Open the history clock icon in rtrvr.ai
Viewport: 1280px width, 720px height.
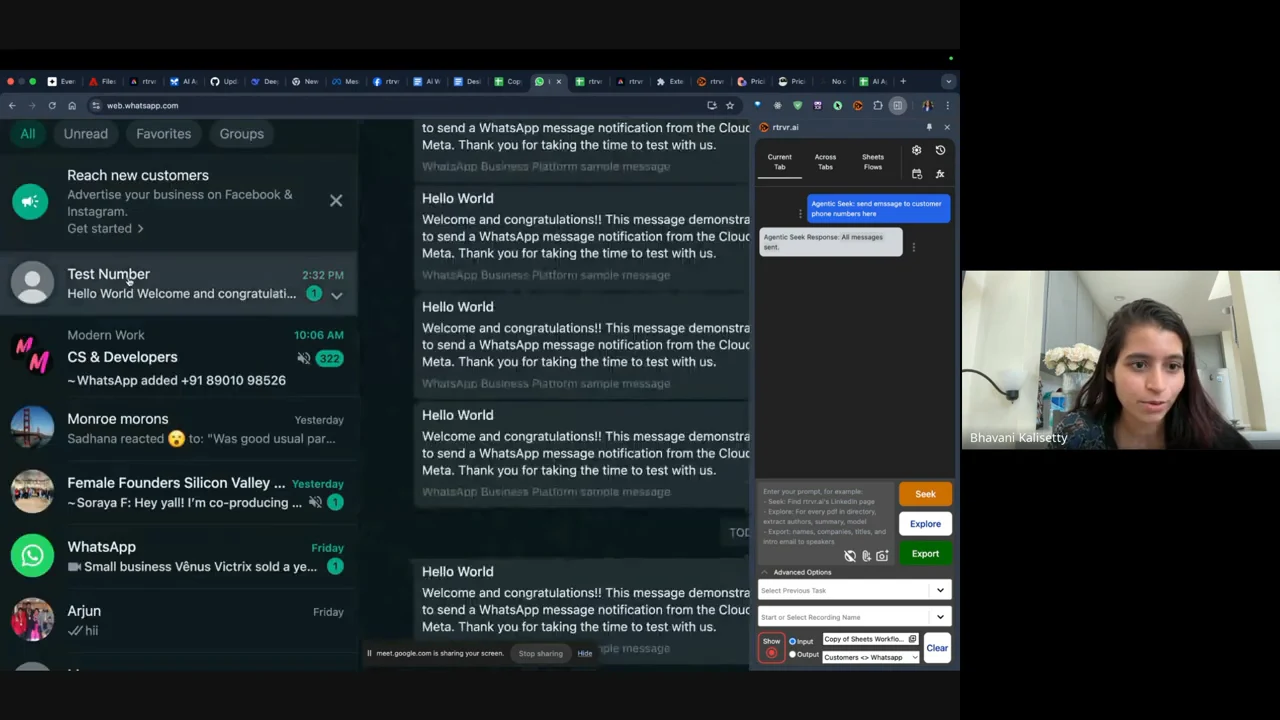point(940,150)
